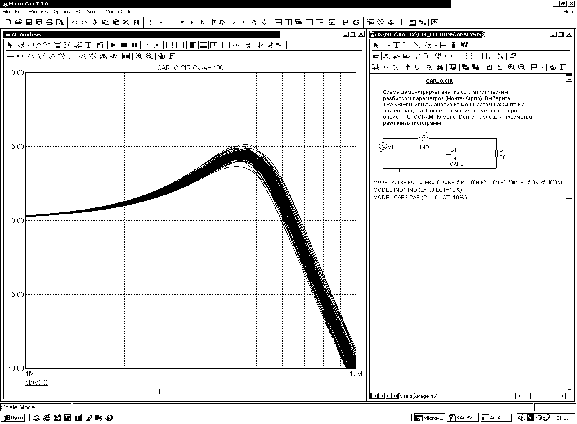This screenshot has width=577, height=424.
Task: Click the Save diskette icon in main toolbar
Action: click(30, 22)
